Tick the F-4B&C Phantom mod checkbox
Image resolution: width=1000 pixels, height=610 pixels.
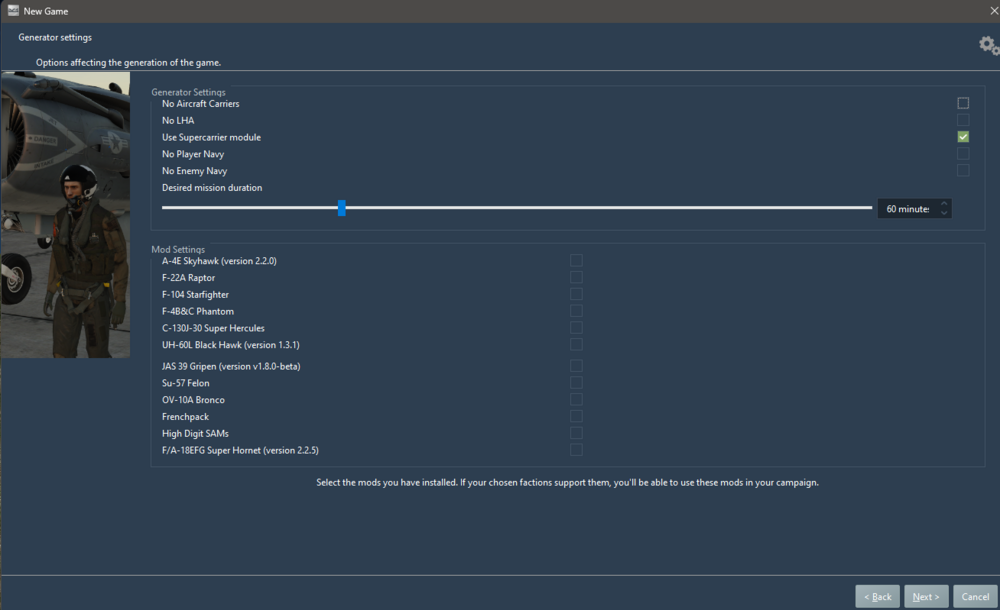[x=576, y=311]
